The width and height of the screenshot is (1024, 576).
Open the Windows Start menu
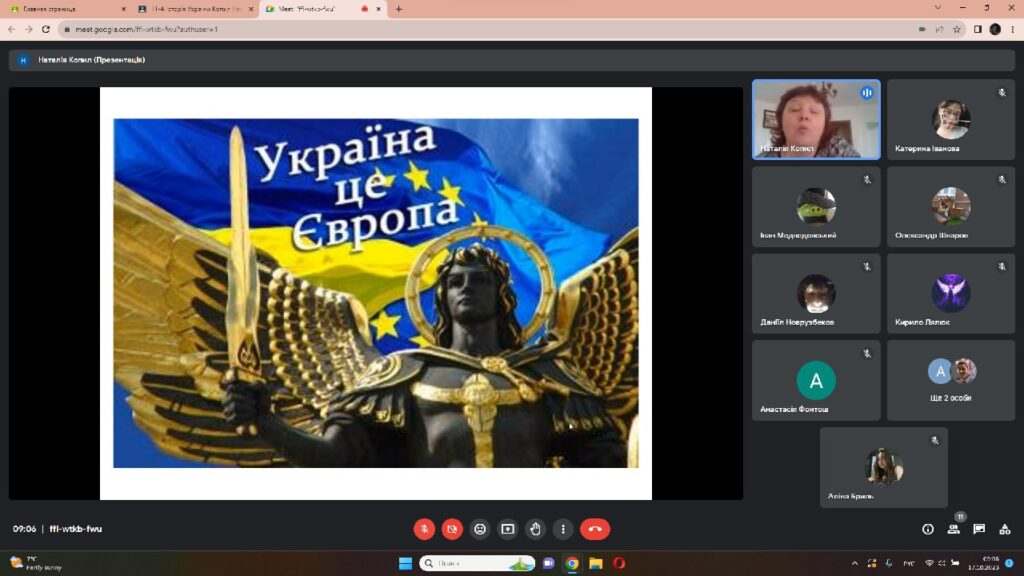coord(406,563)
